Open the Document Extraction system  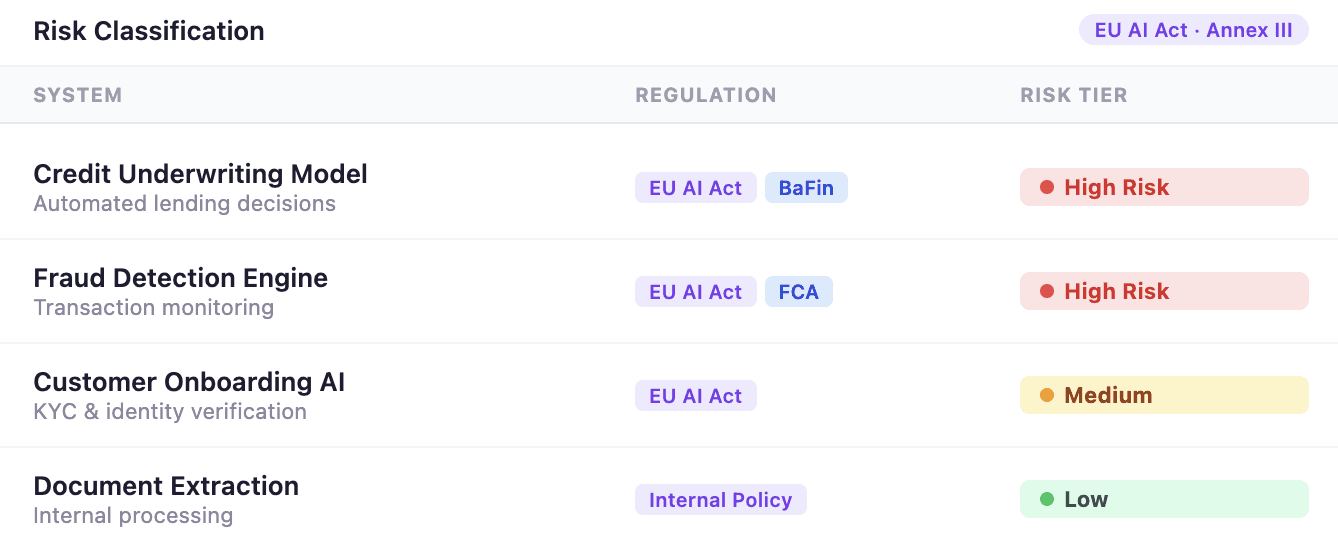166,486
